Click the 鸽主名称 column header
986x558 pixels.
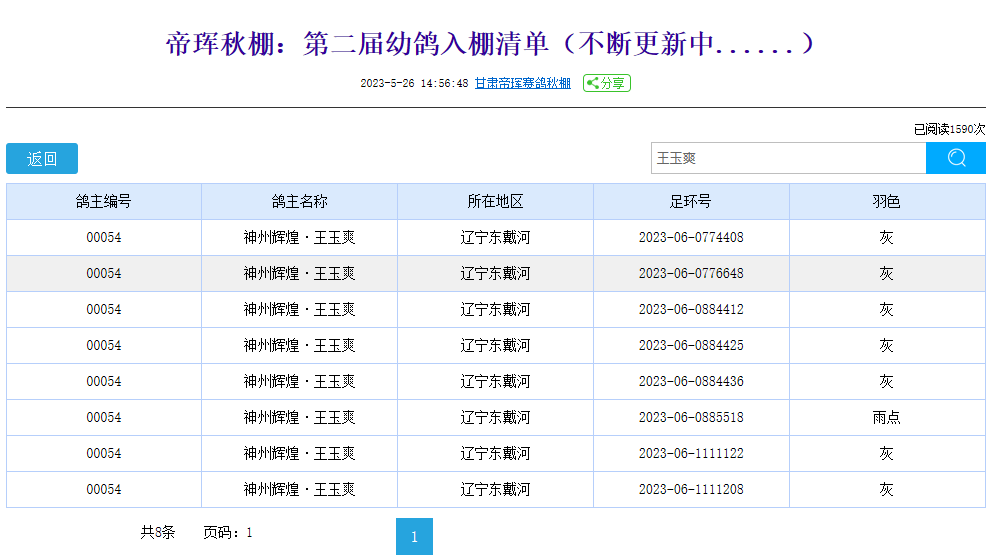pyautogui.click(x=299, y=201)
